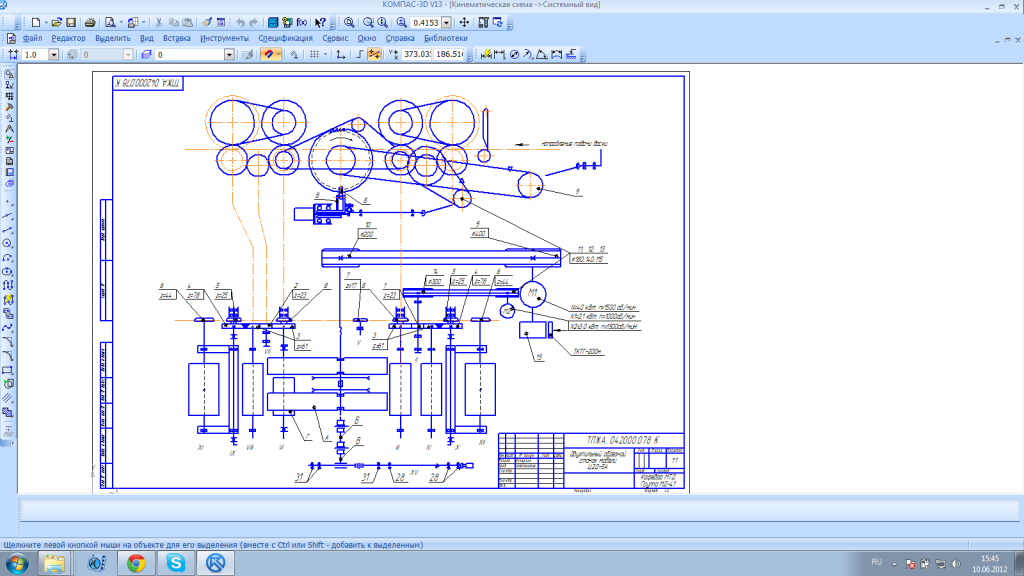The height and width of the screenshot is (576, 1024).
Task: Open the zoom scale dropdown list
Action: click(x=447, y=23)
